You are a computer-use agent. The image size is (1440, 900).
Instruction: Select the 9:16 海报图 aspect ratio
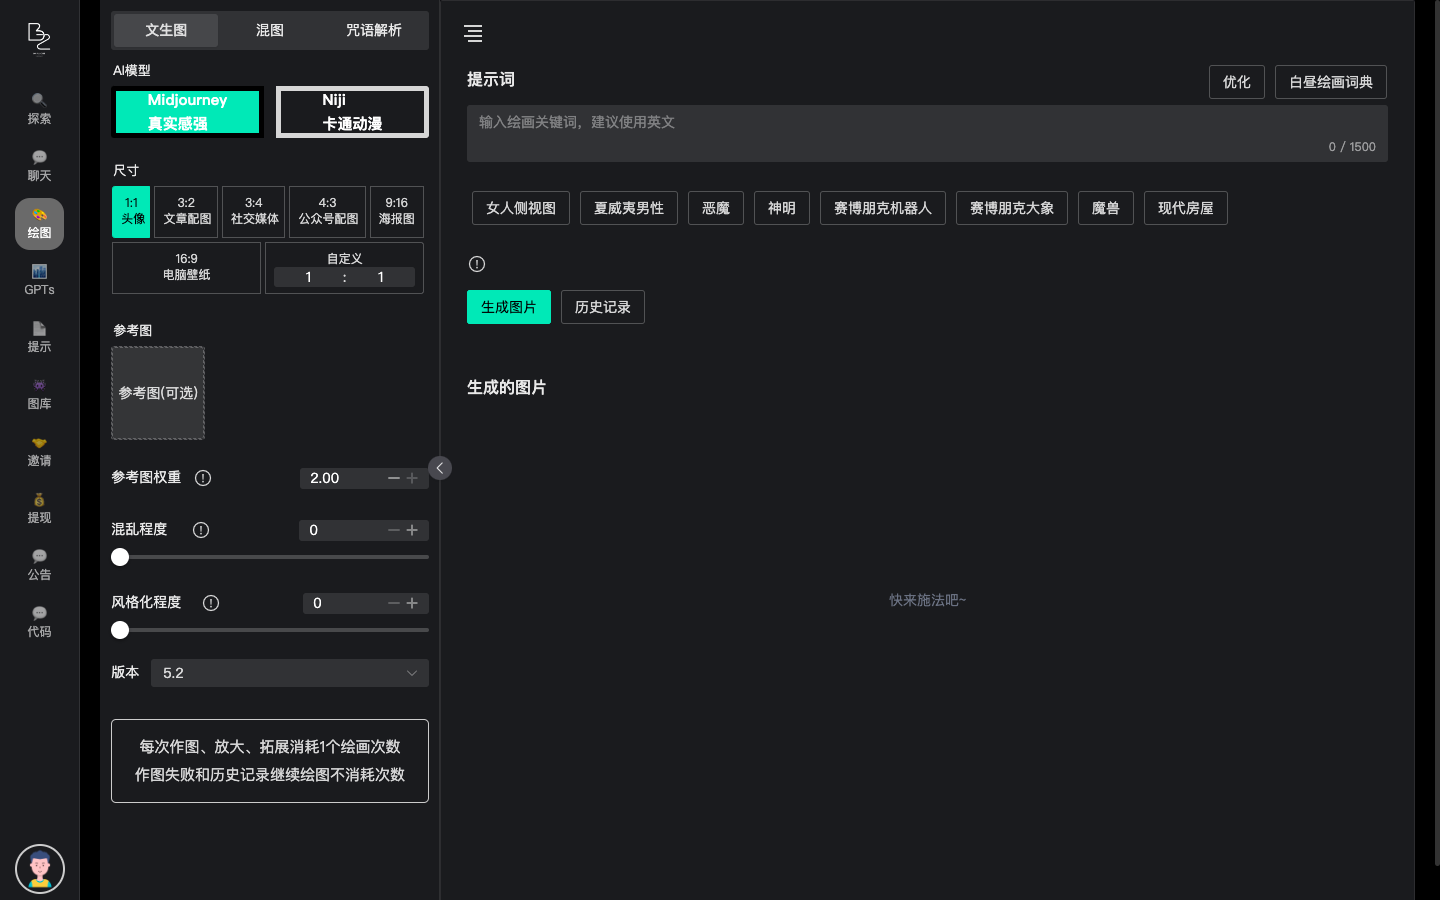[x=396, y=211]
